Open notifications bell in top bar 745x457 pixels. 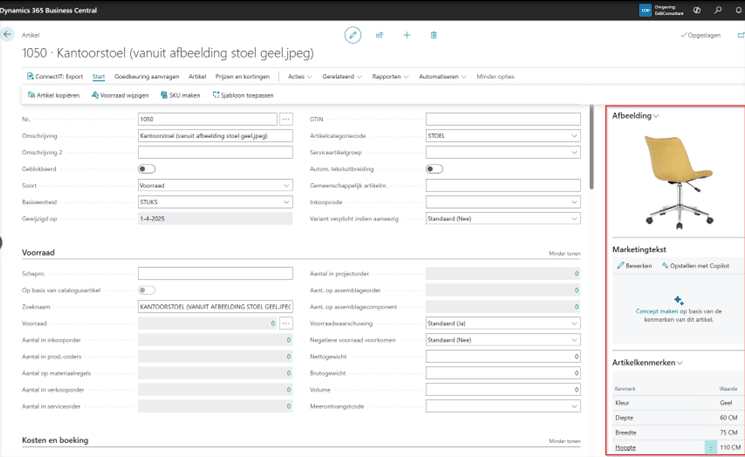[x=739, y=10]
